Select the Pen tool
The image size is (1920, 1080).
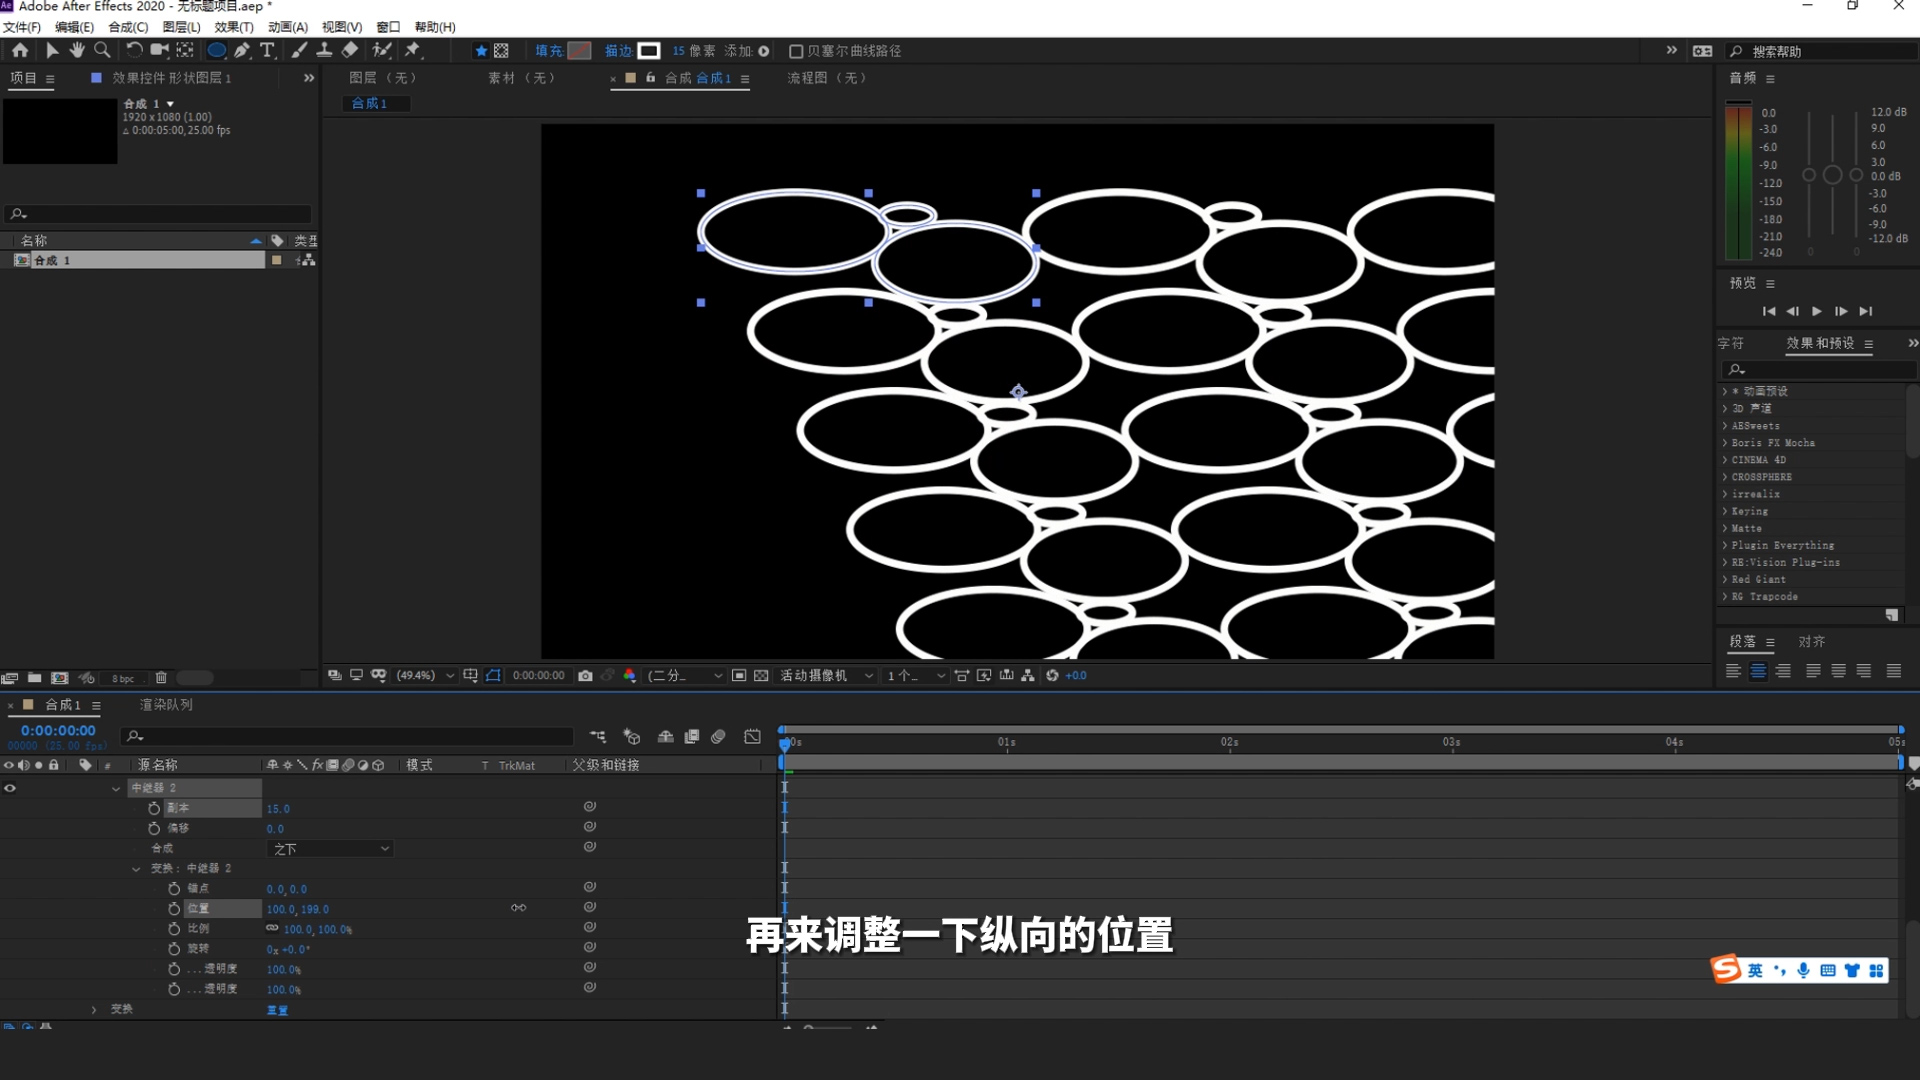[x=242, y=50]
